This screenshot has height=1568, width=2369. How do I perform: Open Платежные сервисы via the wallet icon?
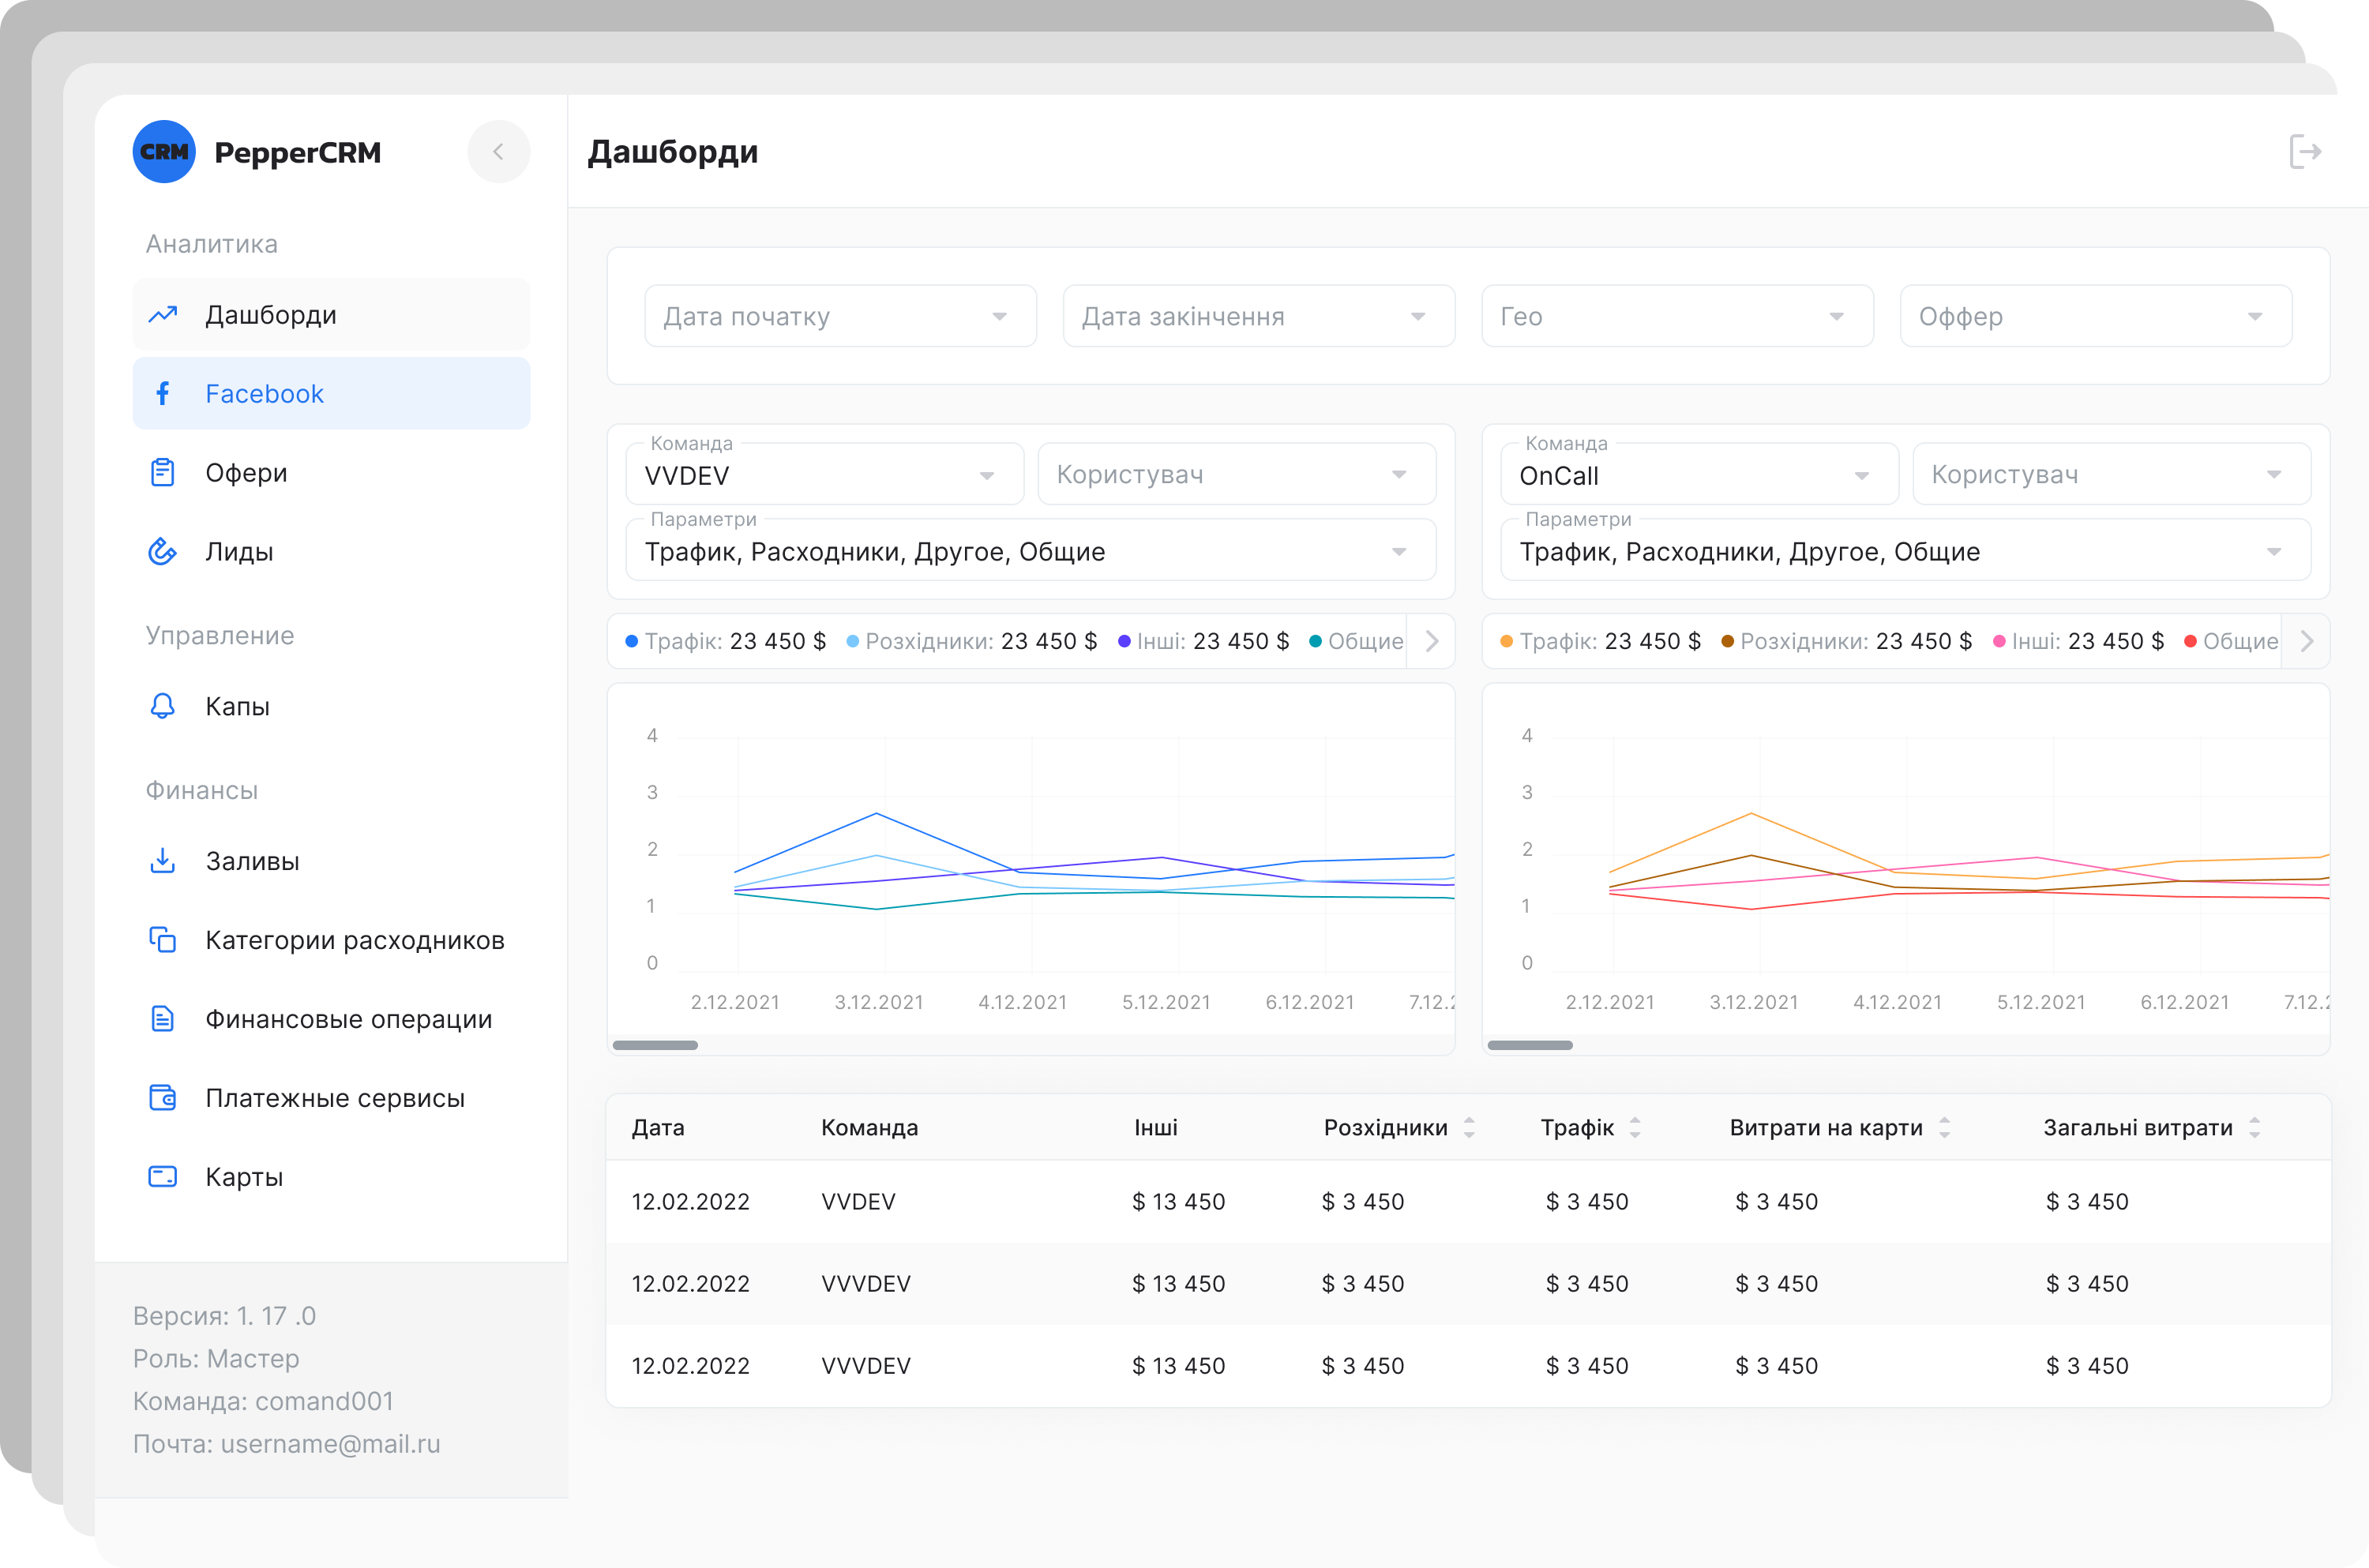coord(162,1097)
